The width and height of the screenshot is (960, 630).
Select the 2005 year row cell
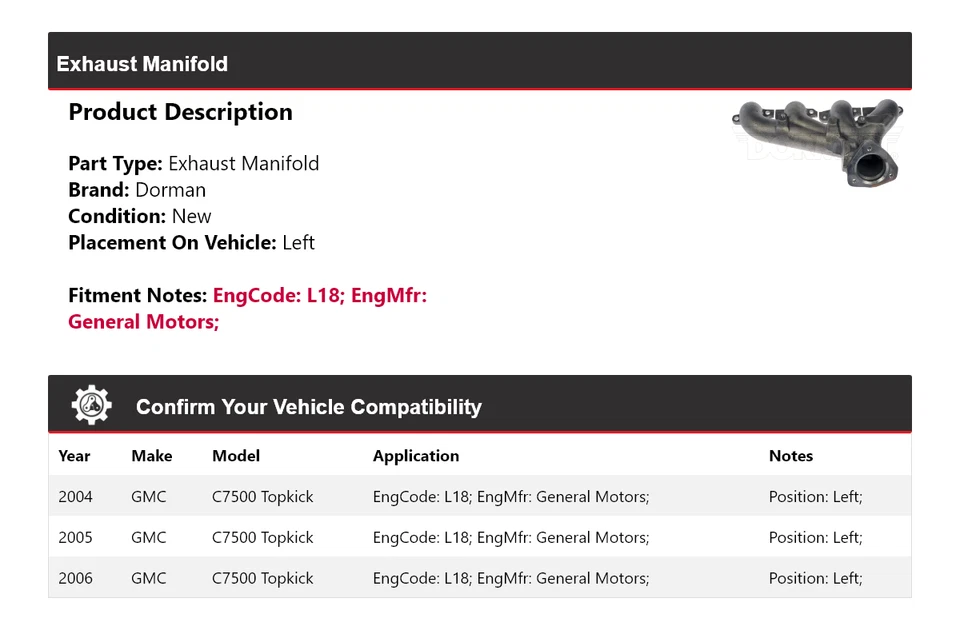coord(75,537)
